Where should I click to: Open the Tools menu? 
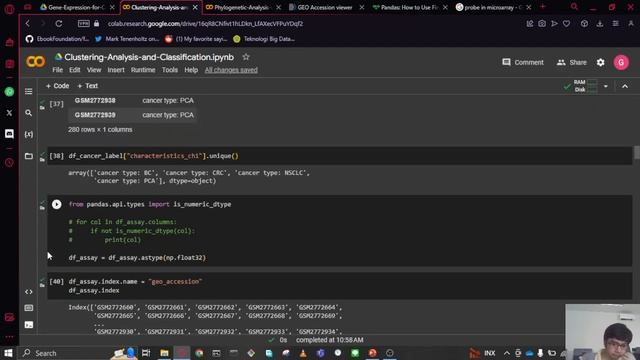(x=170, y=70)
